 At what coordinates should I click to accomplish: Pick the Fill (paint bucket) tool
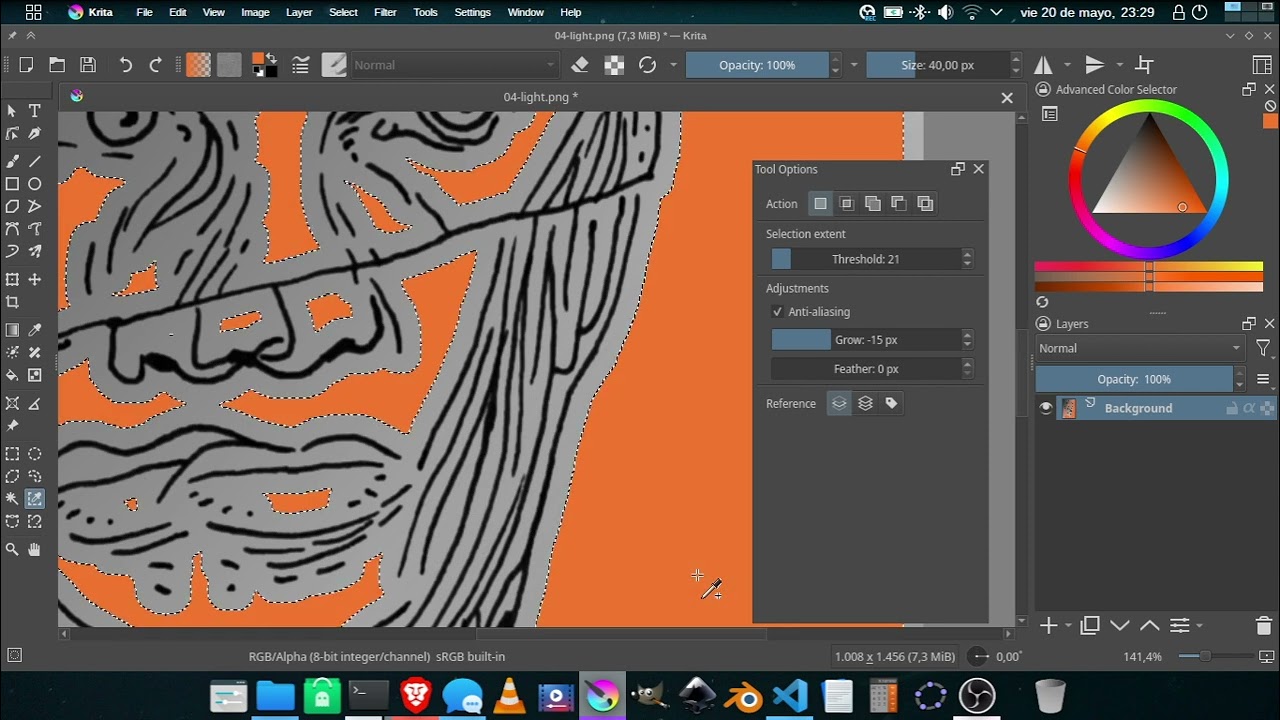coord(12,376)
